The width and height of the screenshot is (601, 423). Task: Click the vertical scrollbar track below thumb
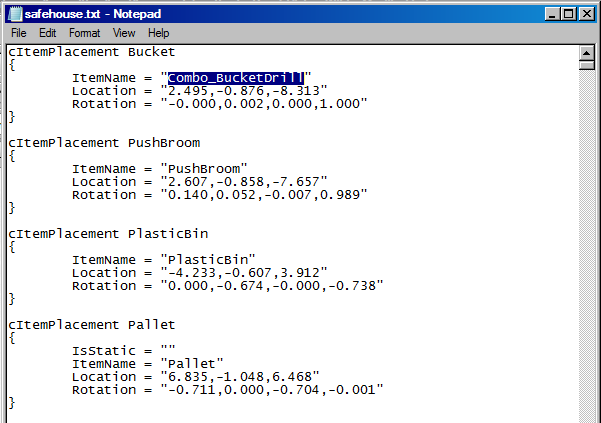point(586,245)
